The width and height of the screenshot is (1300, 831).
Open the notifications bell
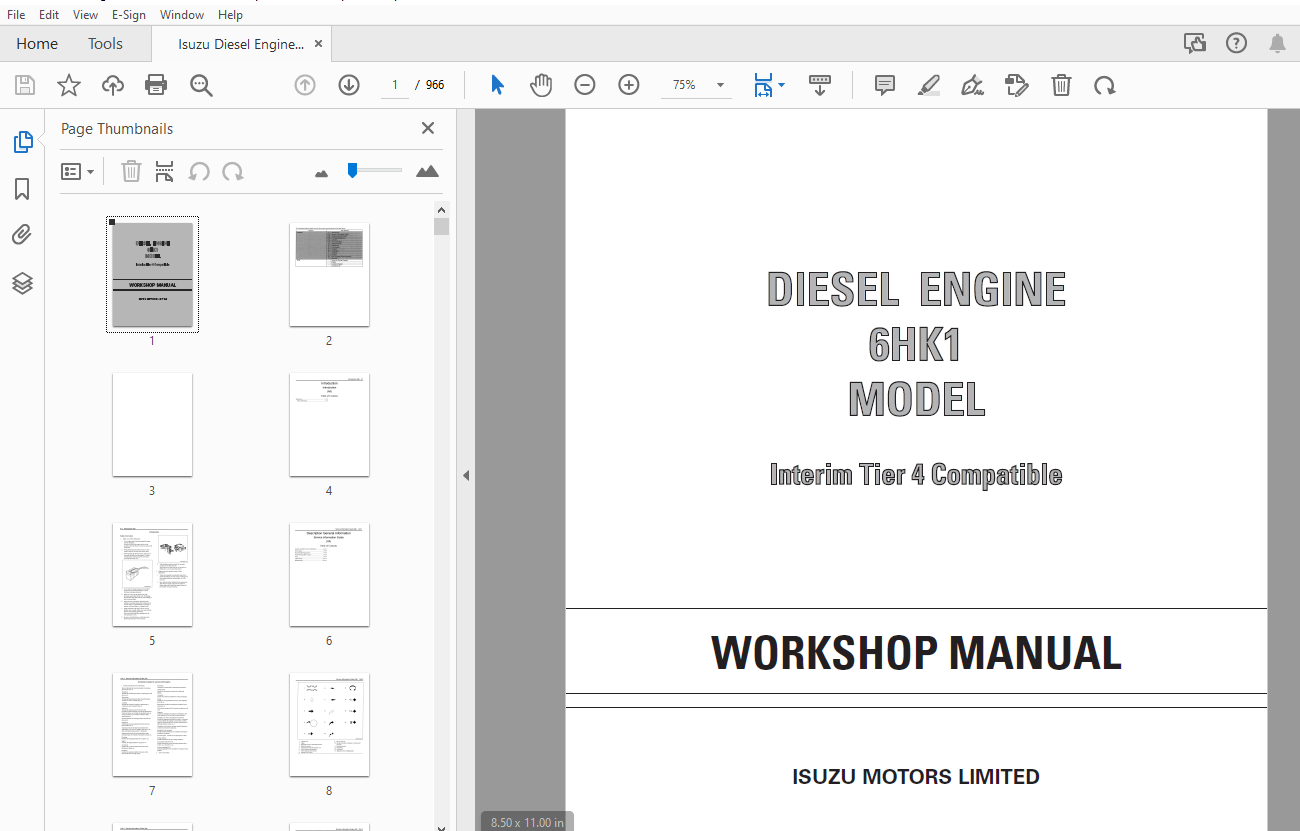[x=1277, y=43]
